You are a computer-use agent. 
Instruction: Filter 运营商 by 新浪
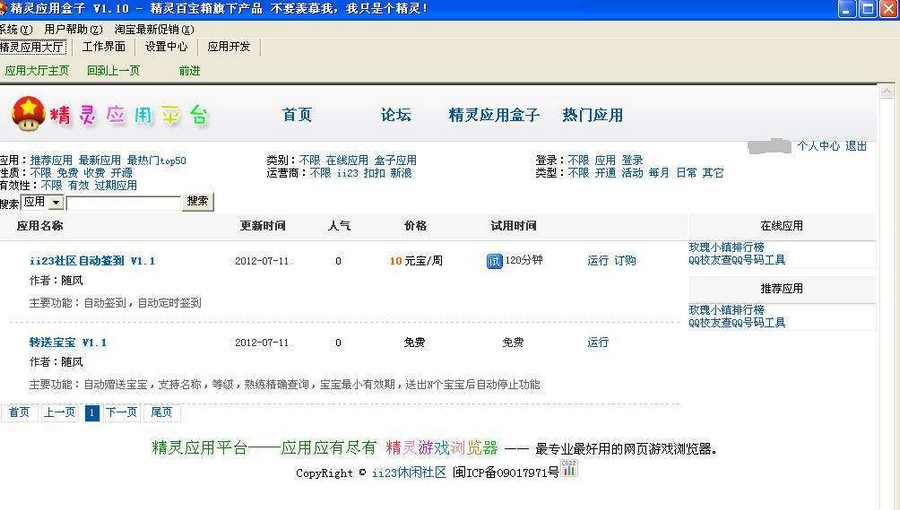point(401,173)
